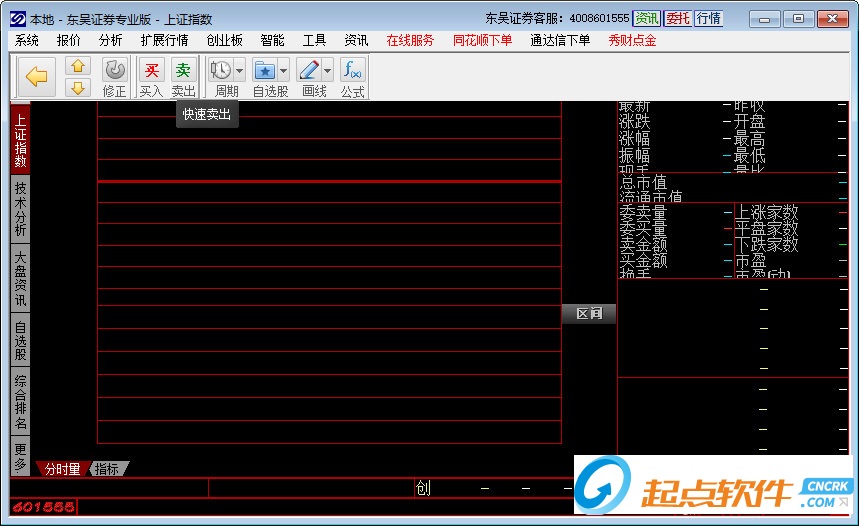Click the green 资讯 title bar button
859x526 pixels.
pos(646,19)
